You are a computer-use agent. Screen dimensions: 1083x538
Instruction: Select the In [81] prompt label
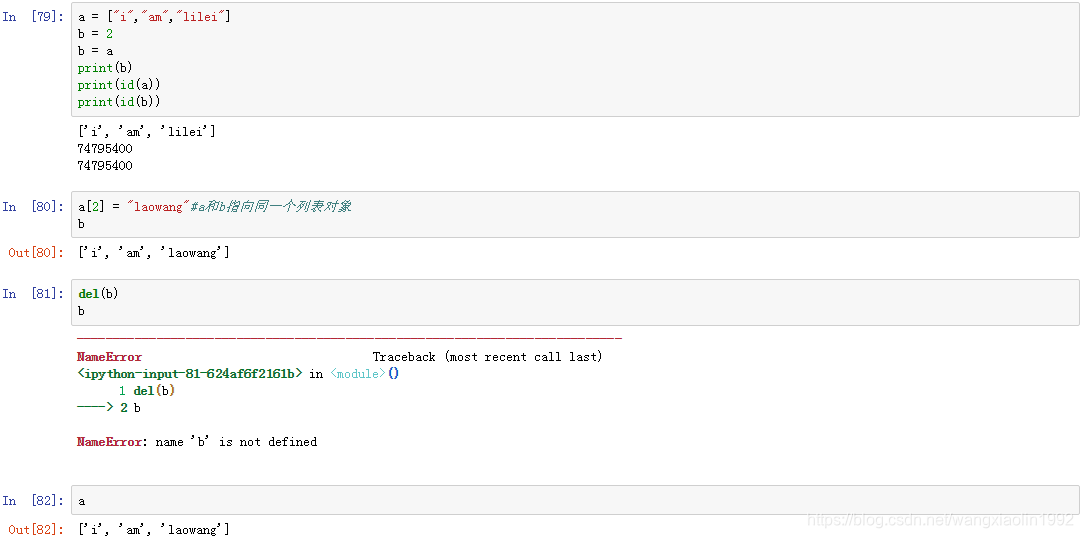pos(32,294)
